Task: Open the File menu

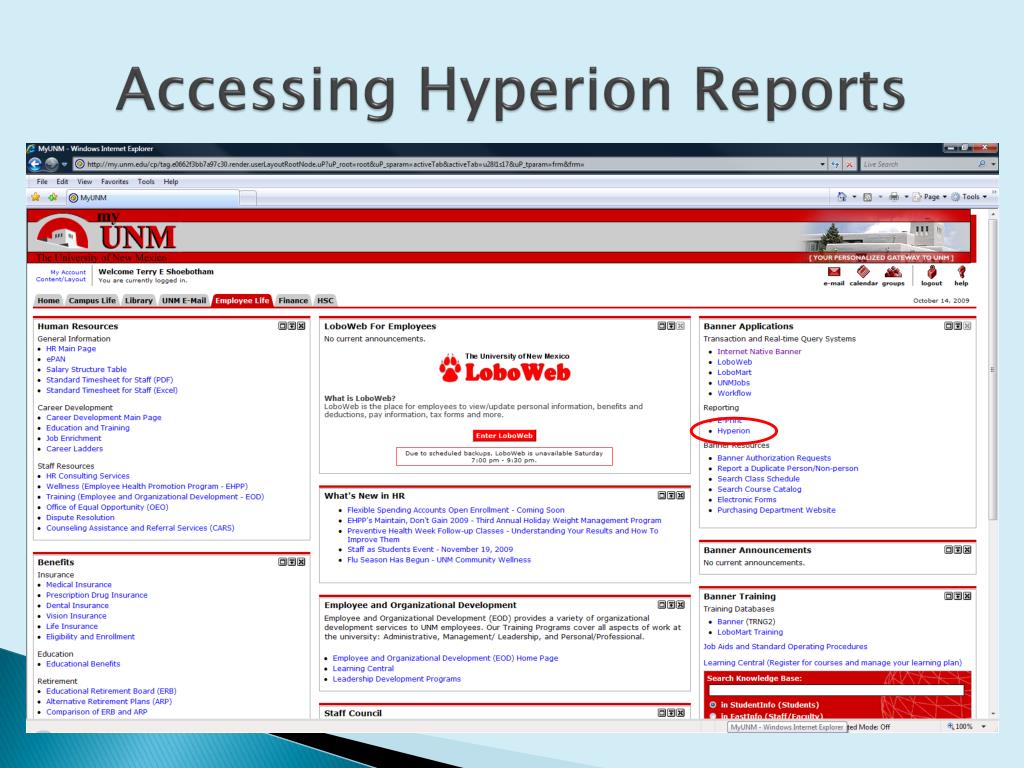Action: point(42,182)
